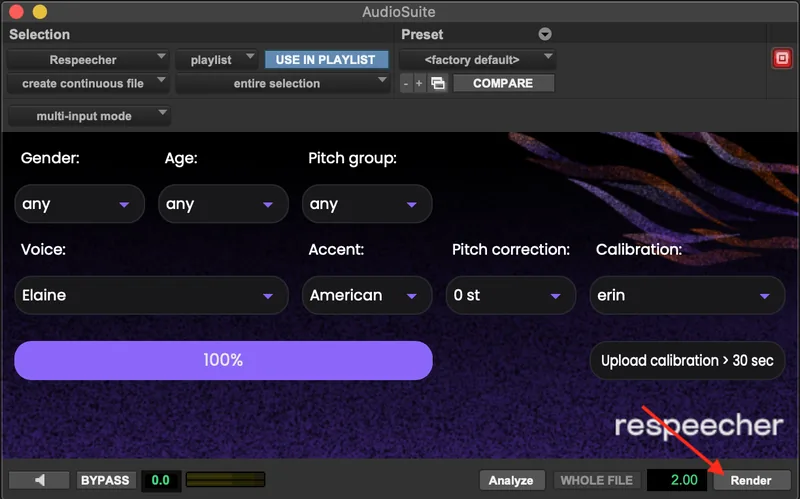This screenshot has width=800, height=499.
Task: Click the Render button
Action: [751, 480]
